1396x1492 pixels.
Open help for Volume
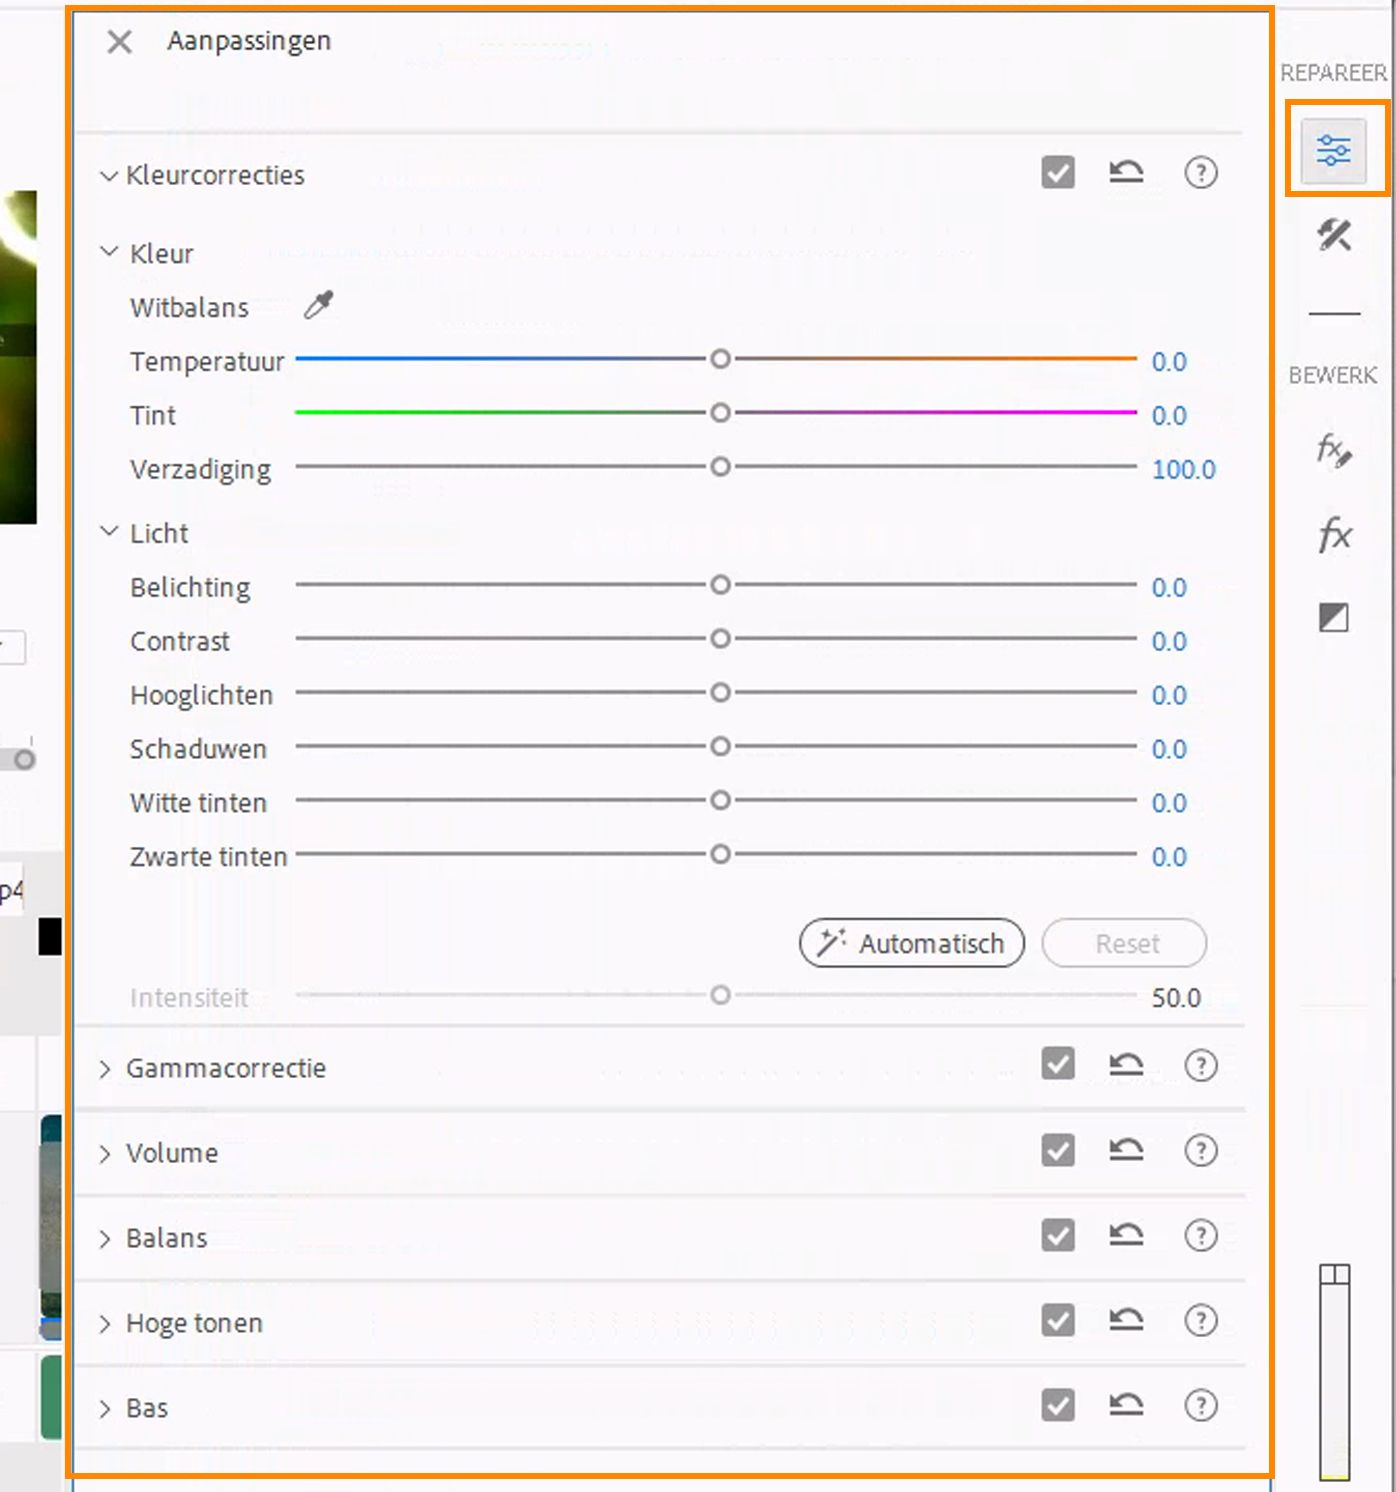[1201, 1151]
